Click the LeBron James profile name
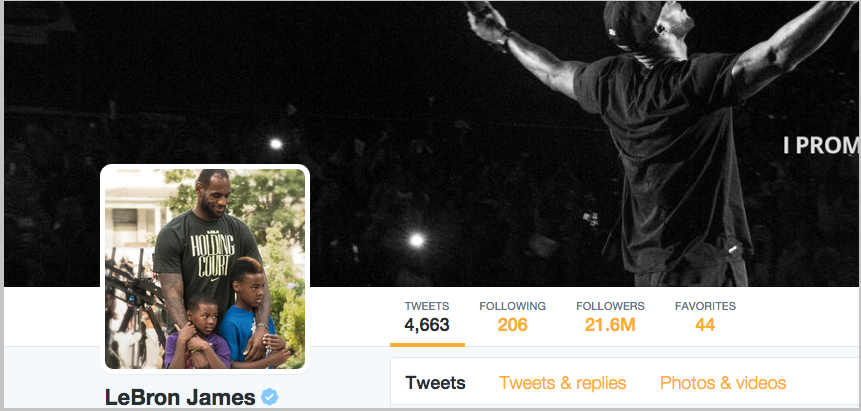This screenshot has width=861, height=411. pos(180,397)
